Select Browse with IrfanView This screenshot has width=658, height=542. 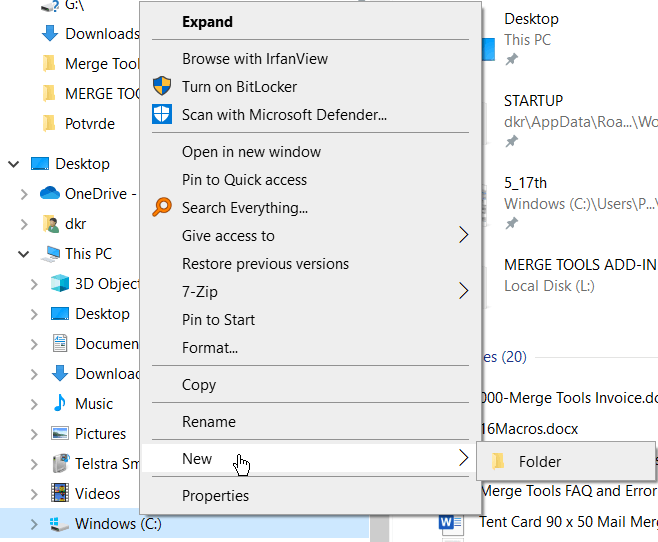click(311, 58)
